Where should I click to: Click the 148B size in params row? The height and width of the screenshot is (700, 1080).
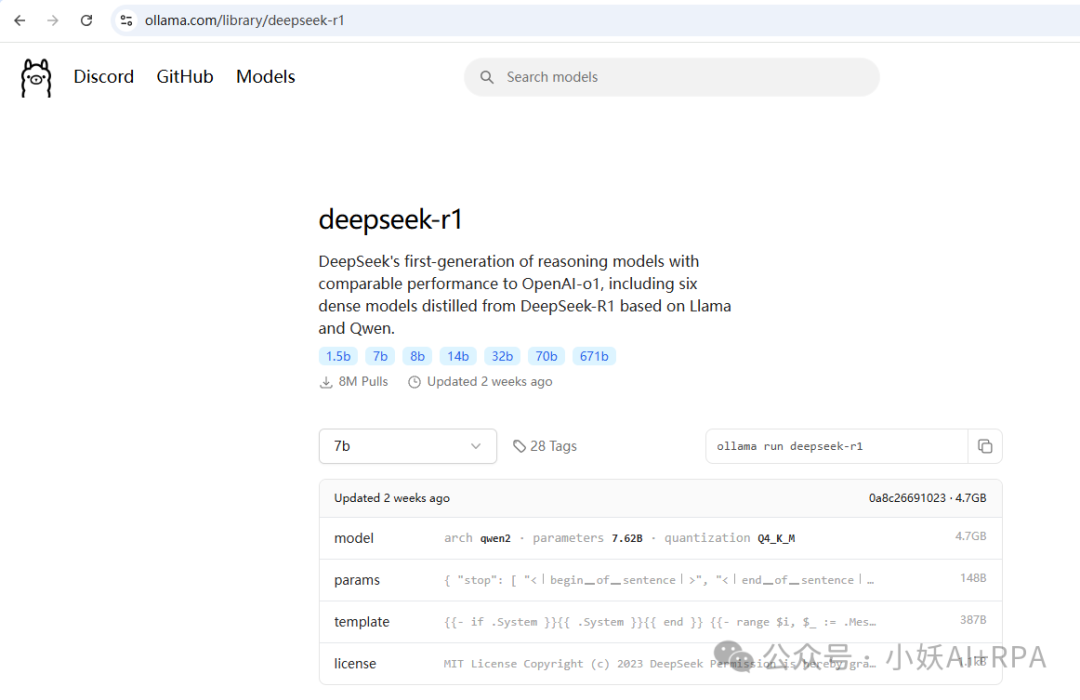(973, 578)
